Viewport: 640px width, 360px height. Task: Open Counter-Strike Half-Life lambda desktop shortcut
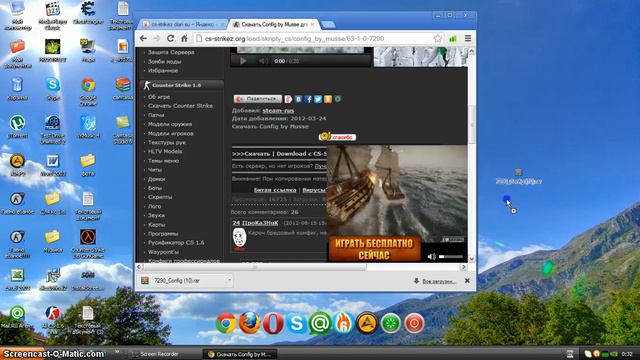(88, 244)
